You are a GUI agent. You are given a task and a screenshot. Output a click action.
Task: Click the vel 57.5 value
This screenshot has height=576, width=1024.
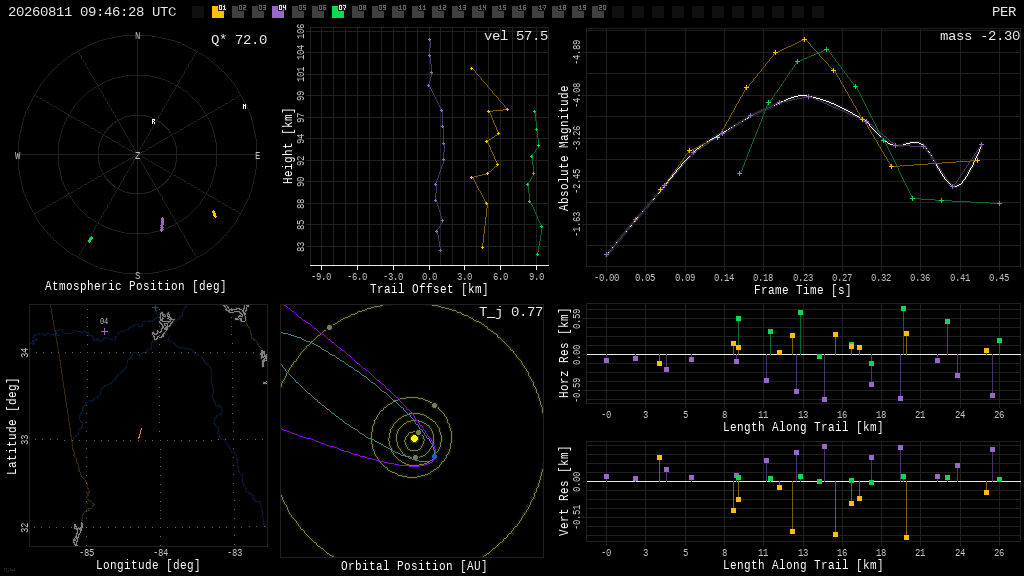pyautogui.click(x=516, y=36)
